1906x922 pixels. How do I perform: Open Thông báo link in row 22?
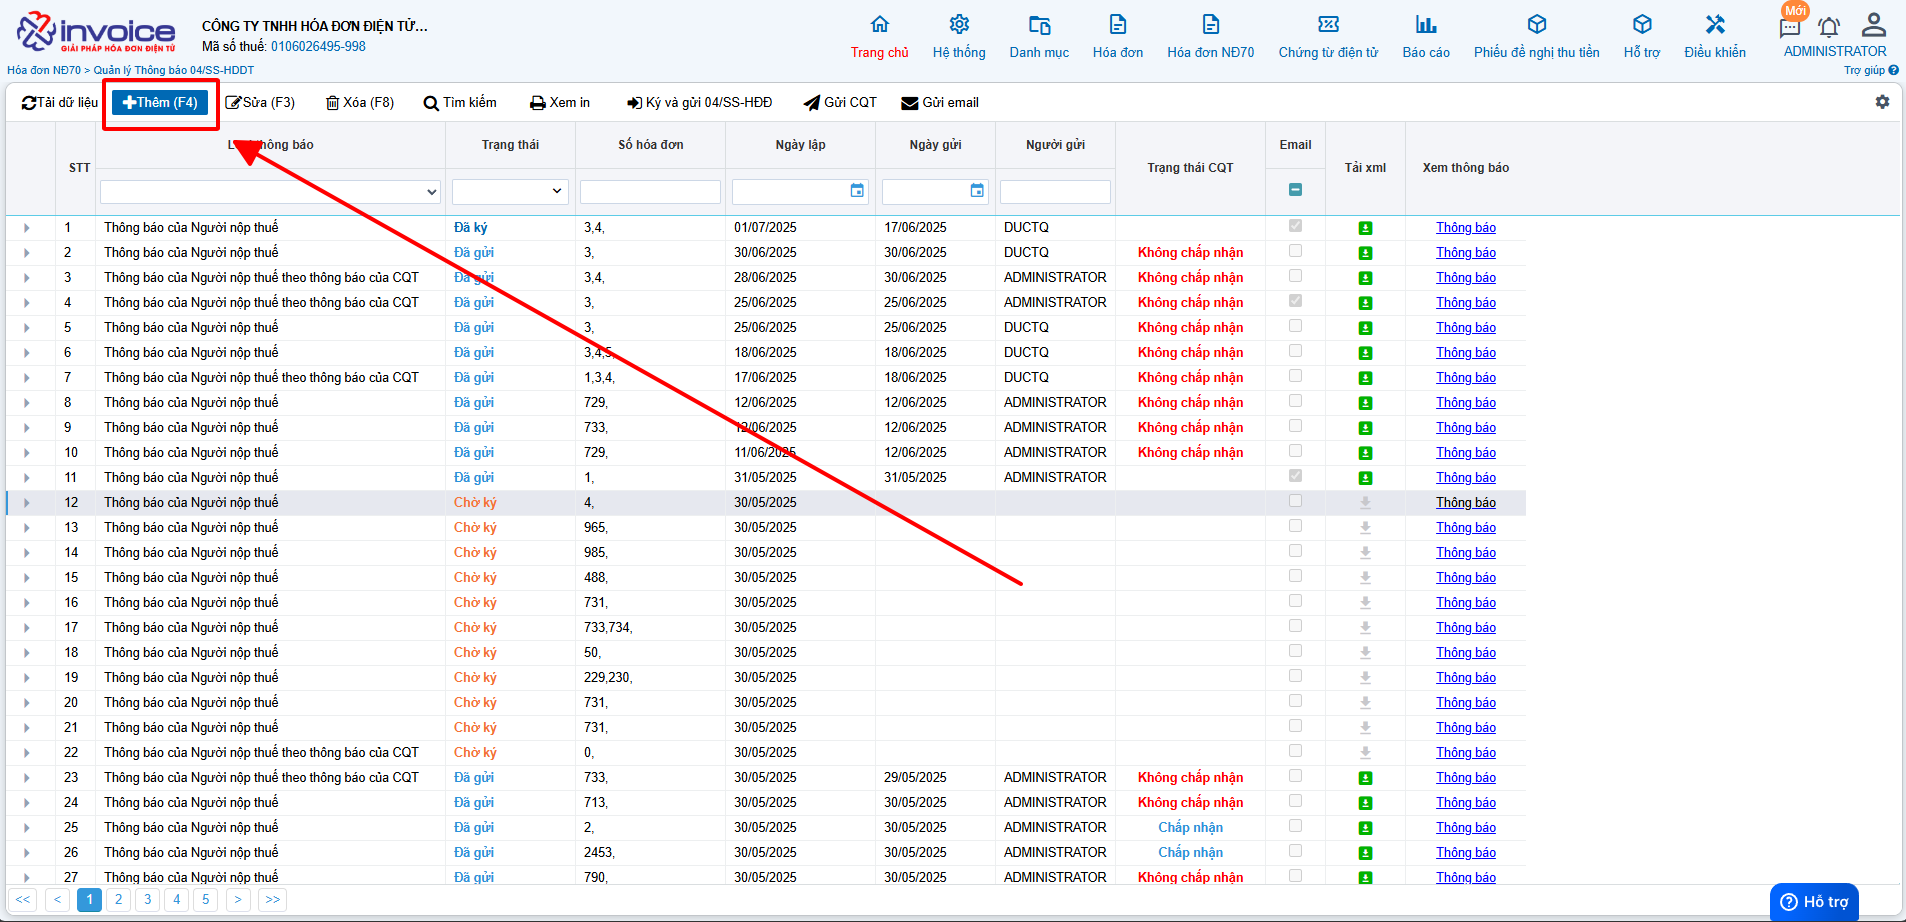(x=1466, y=753)
